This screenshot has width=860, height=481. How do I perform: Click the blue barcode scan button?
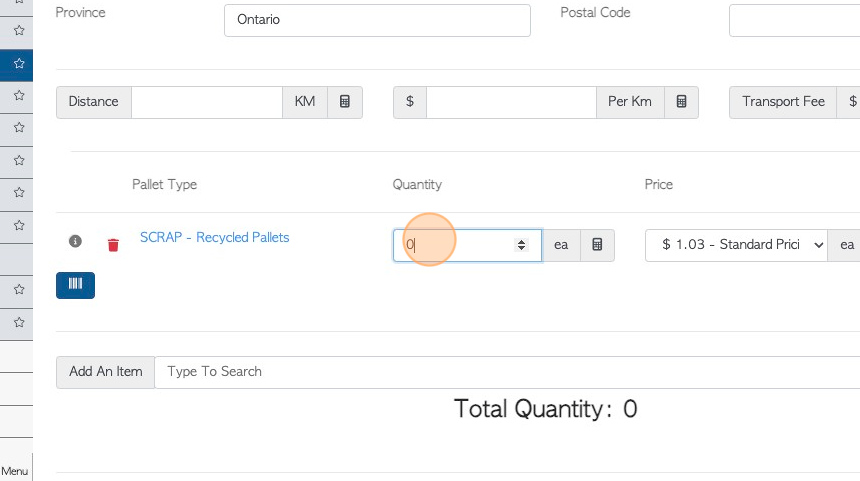point(75,285)
